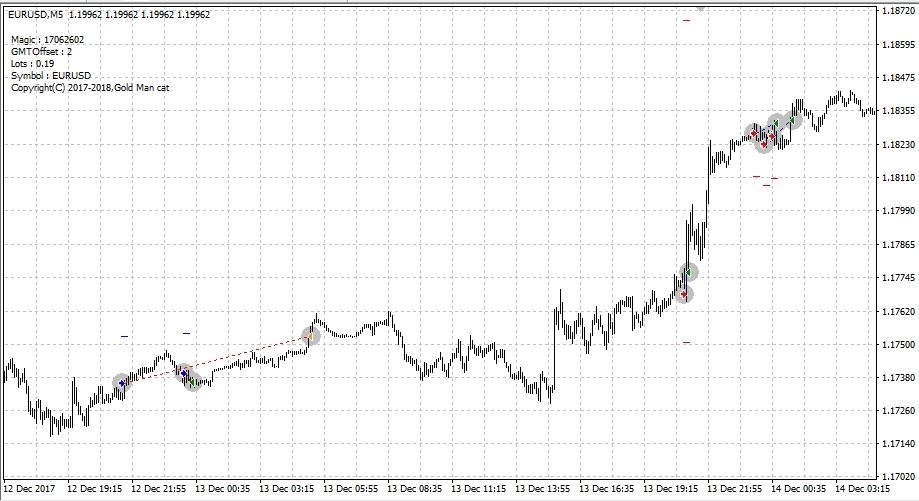Image resolution: width=919 pixels, height=501 pixels.
Task: Click the '13 Dec 03:15' time label
Action: pyautogui.click(x=287, y=489)
